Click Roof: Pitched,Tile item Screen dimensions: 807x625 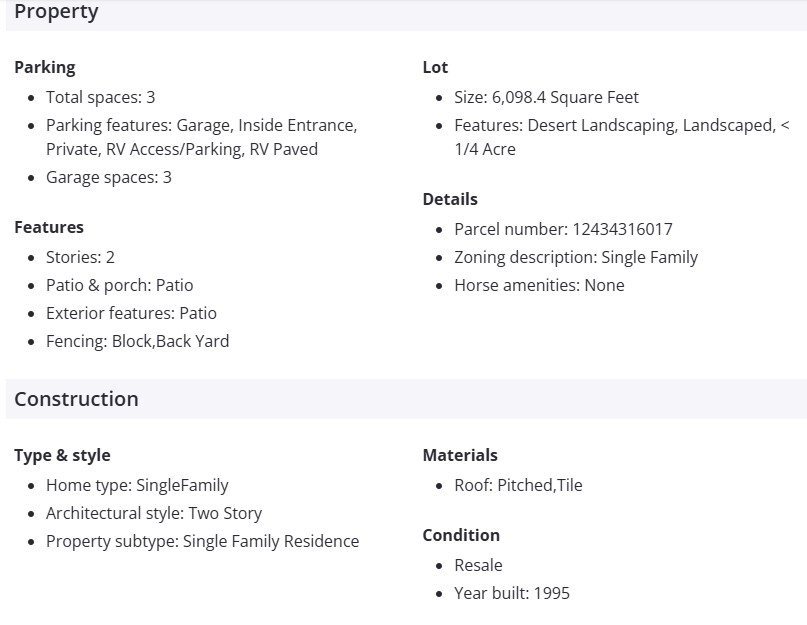coord(518,485)
